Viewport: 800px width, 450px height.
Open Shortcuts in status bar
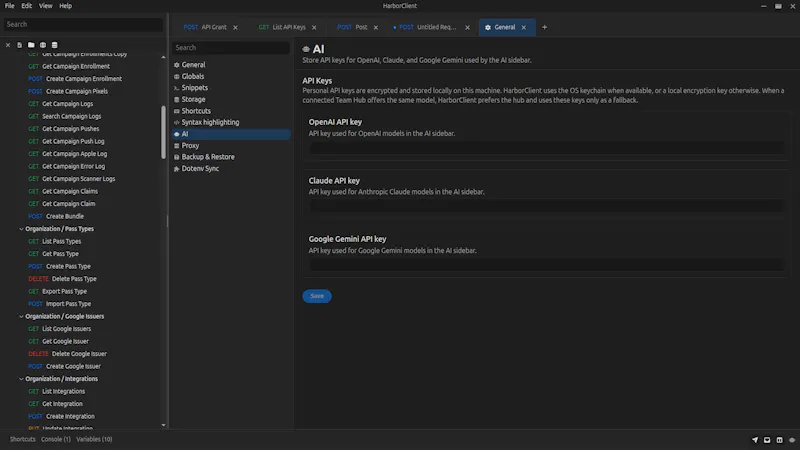point(22,439)
